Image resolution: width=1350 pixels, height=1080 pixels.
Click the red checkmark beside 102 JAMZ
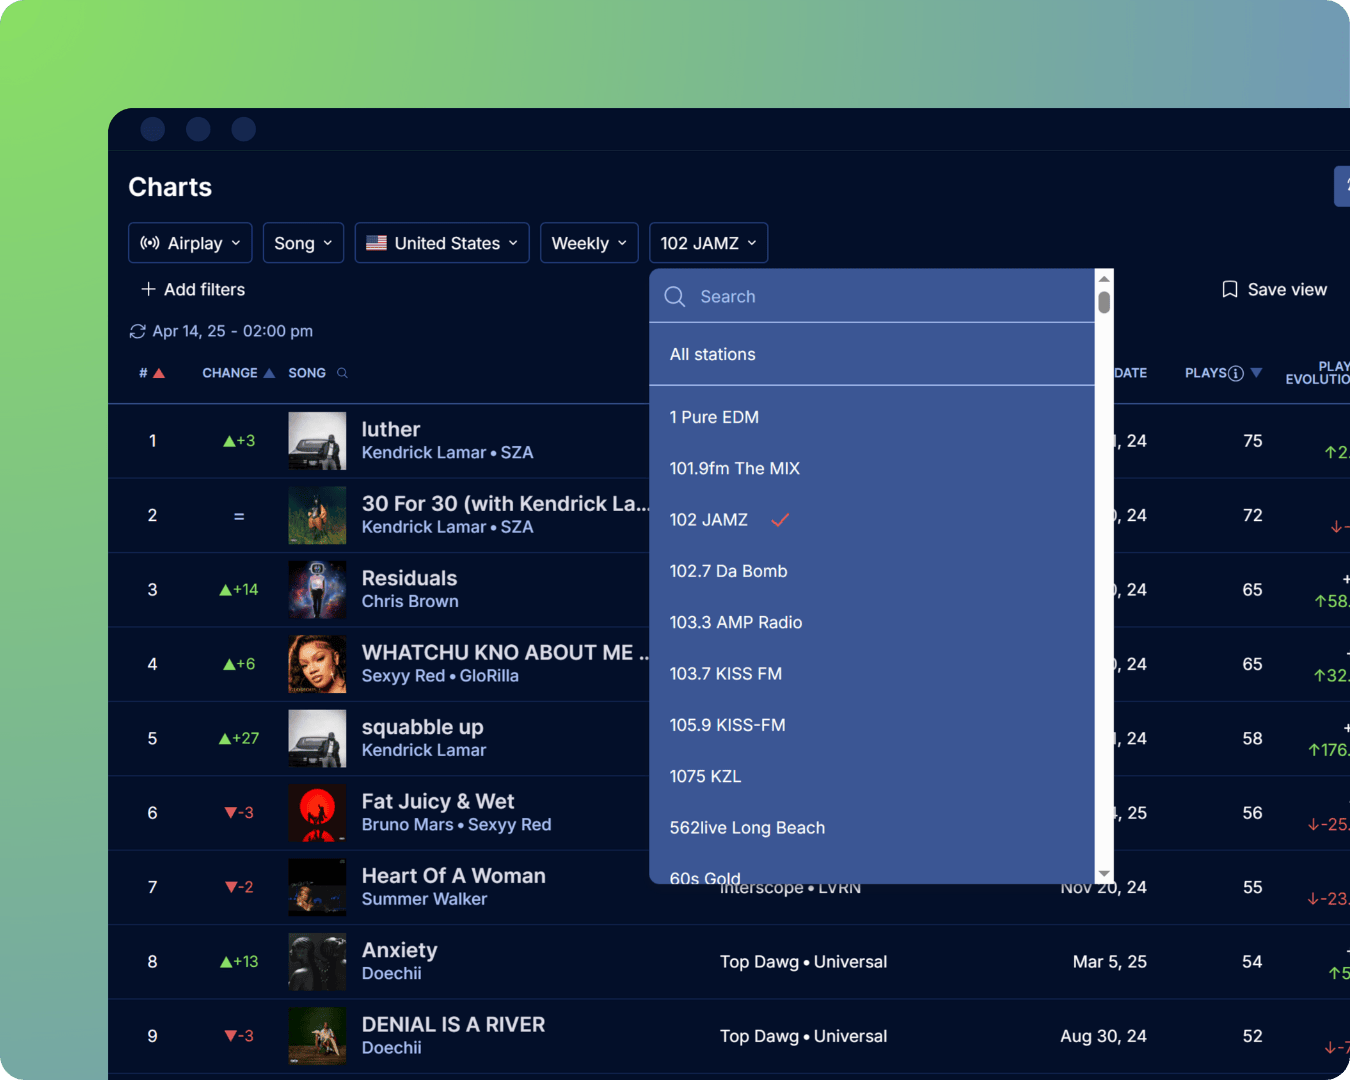780,519
